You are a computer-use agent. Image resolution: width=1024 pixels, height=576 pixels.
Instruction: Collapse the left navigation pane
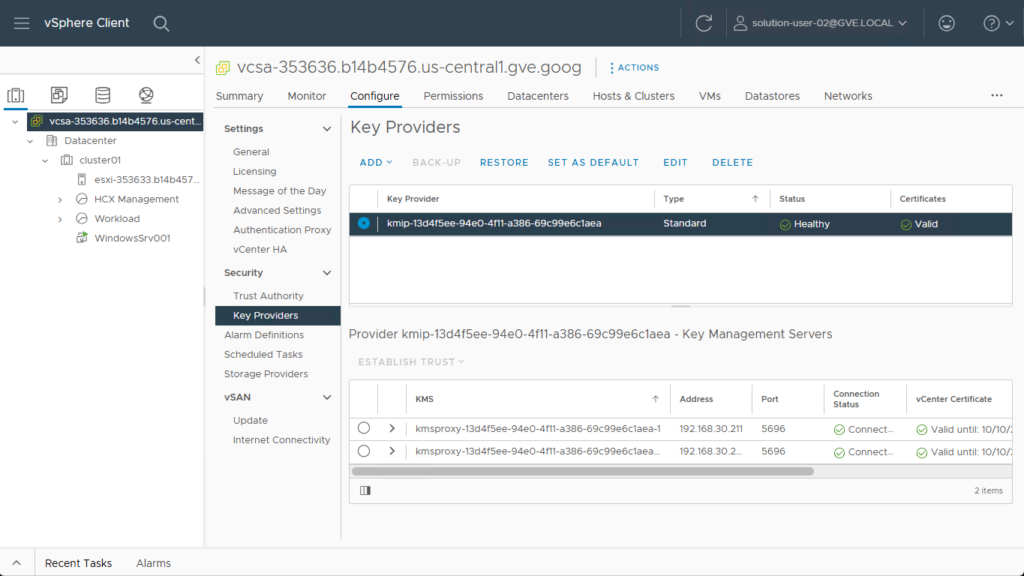(x=197, y=60)
